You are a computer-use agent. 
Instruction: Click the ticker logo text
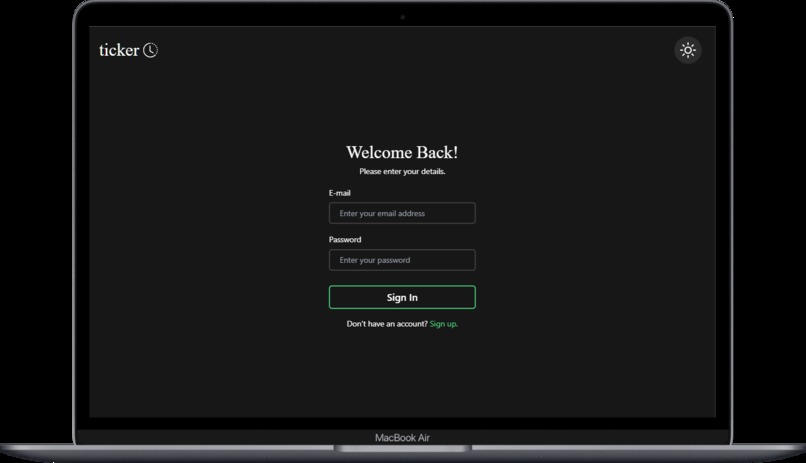119,50
